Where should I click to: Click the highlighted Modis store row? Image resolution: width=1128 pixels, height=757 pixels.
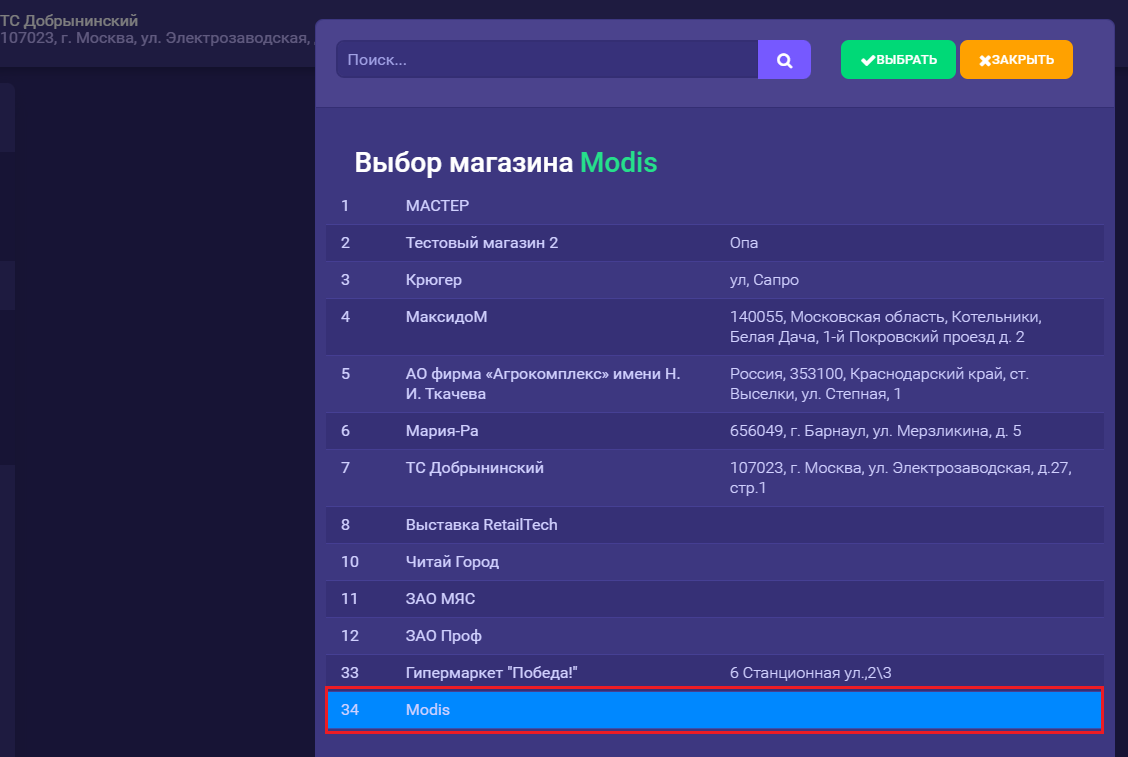(714, 710)
